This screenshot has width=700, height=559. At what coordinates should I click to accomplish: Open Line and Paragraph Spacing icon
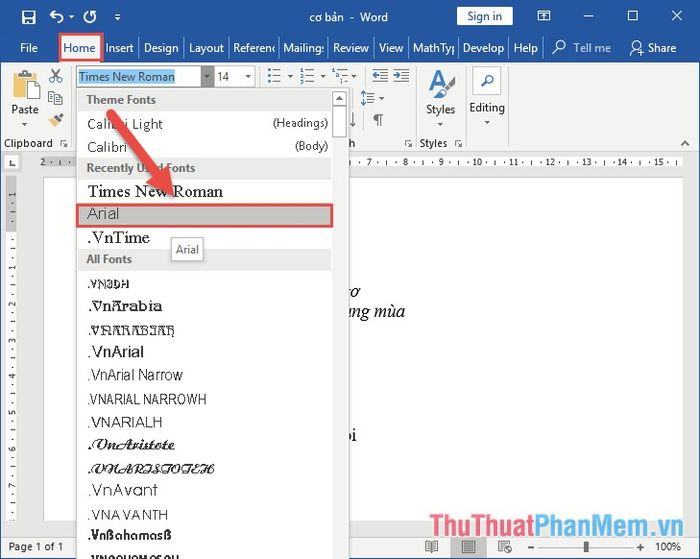pos(367,98)
